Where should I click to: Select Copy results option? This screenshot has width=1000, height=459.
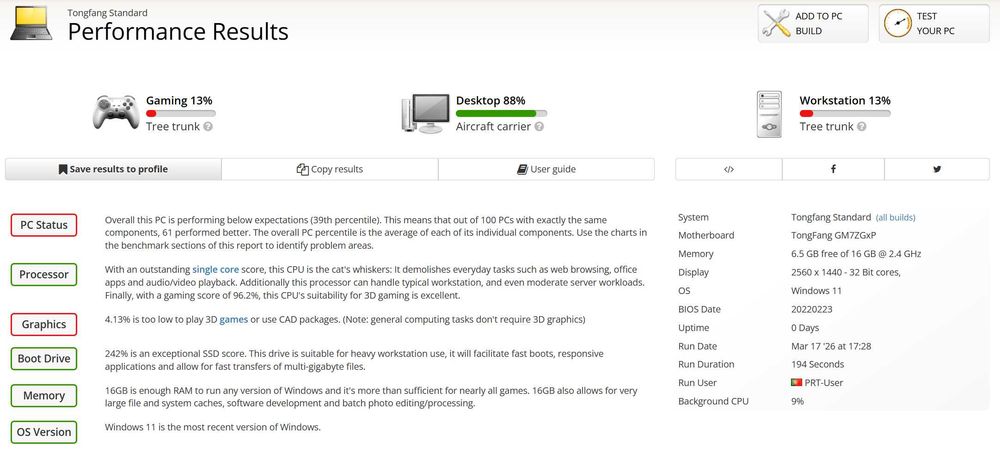pos(330,170)
